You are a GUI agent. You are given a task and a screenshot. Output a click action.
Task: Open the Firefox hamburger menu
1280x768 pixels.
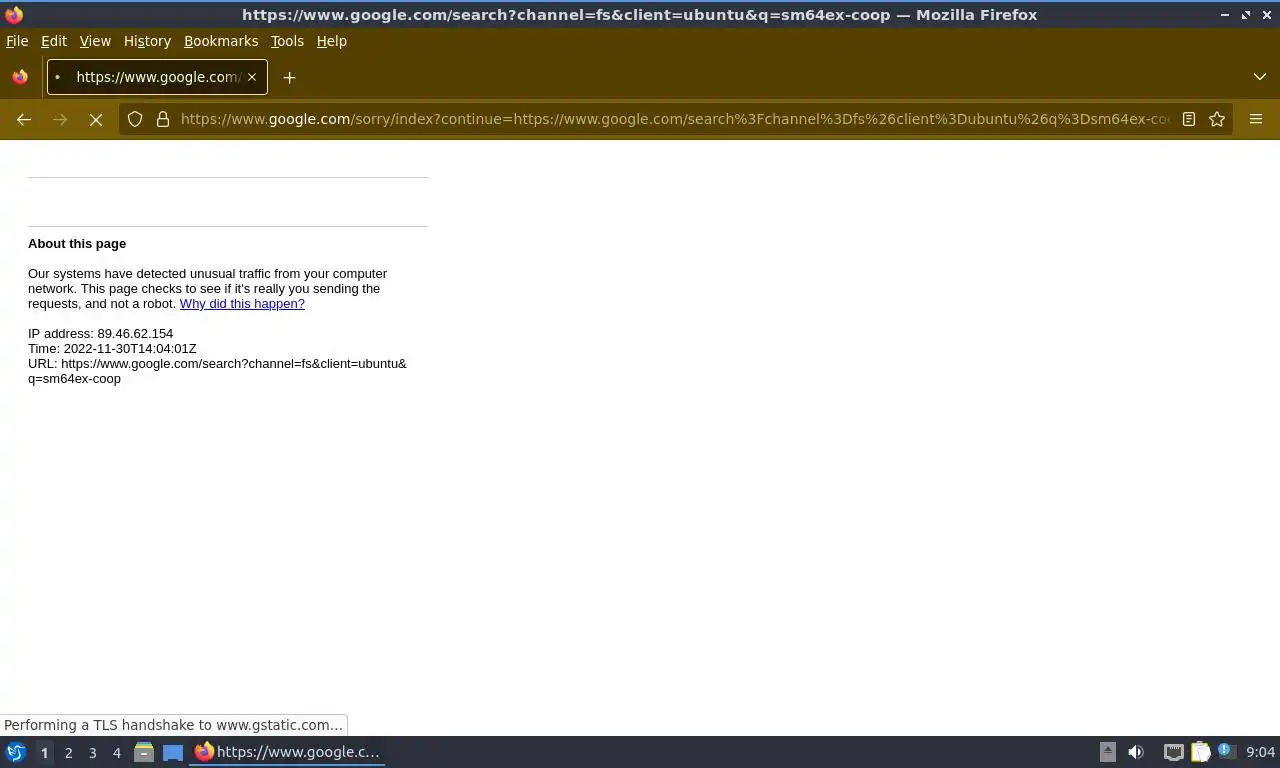[1256, 119]
